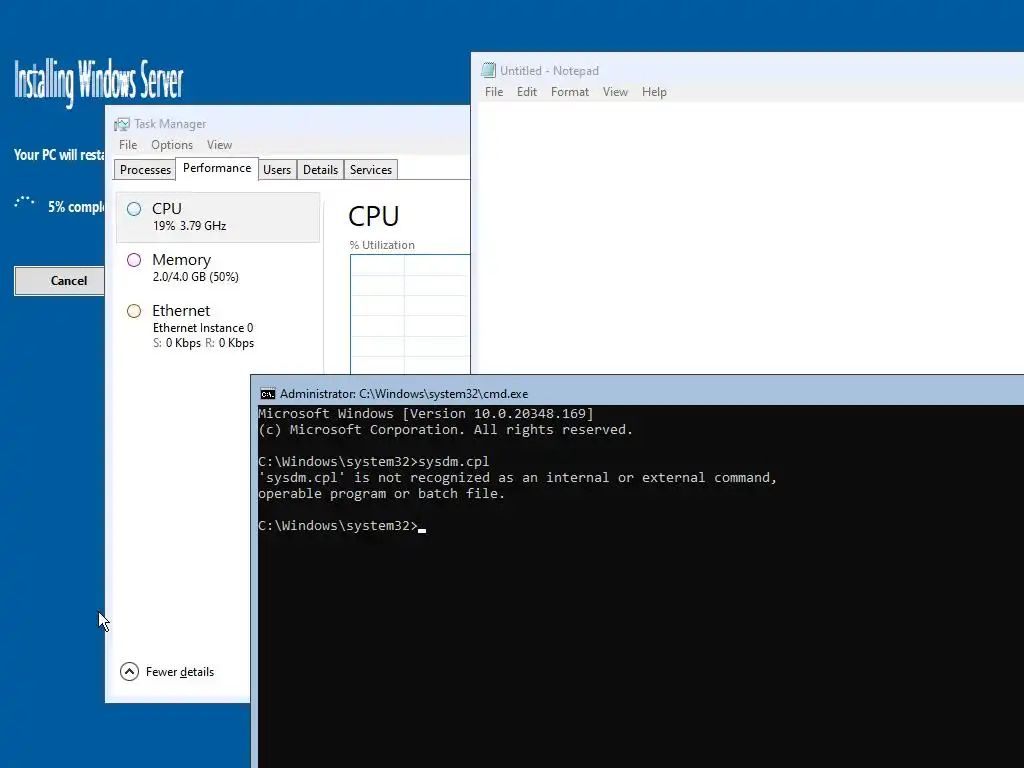The height and width of the screenshot is (768, 1024).
Task: Open the Services tab
Action: pyautogui.click(x=370, y=170)
